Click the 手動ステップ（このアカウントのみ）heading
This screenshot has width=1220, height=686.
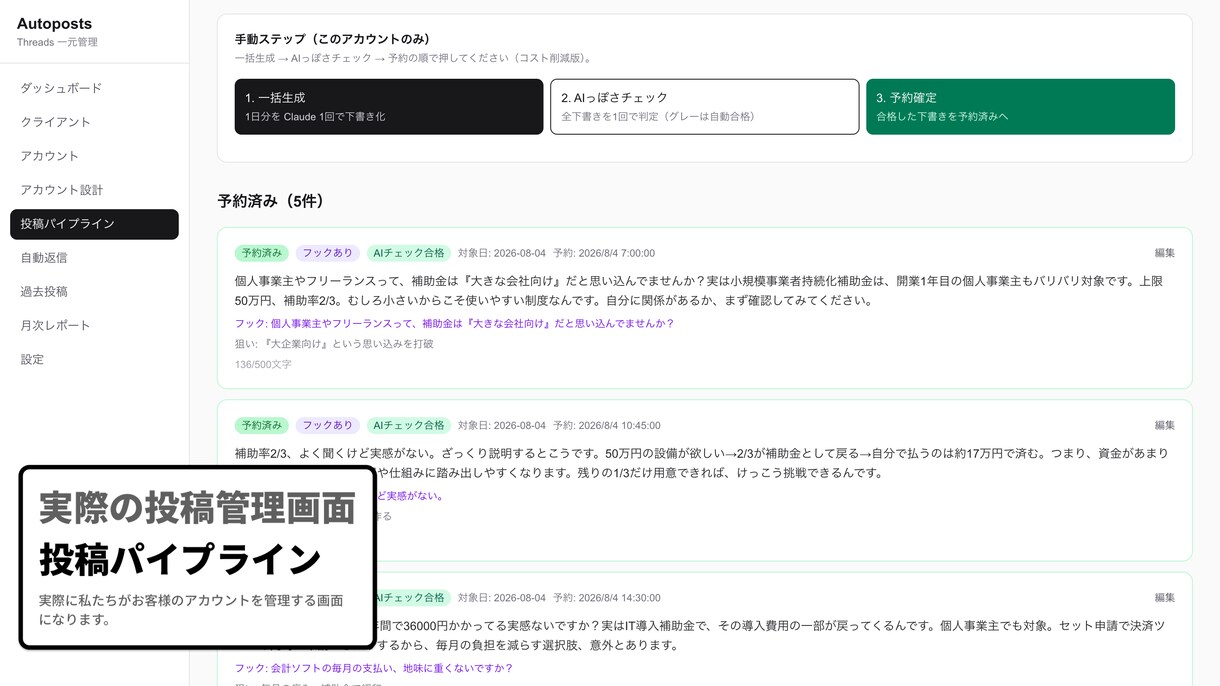(332, 39)
